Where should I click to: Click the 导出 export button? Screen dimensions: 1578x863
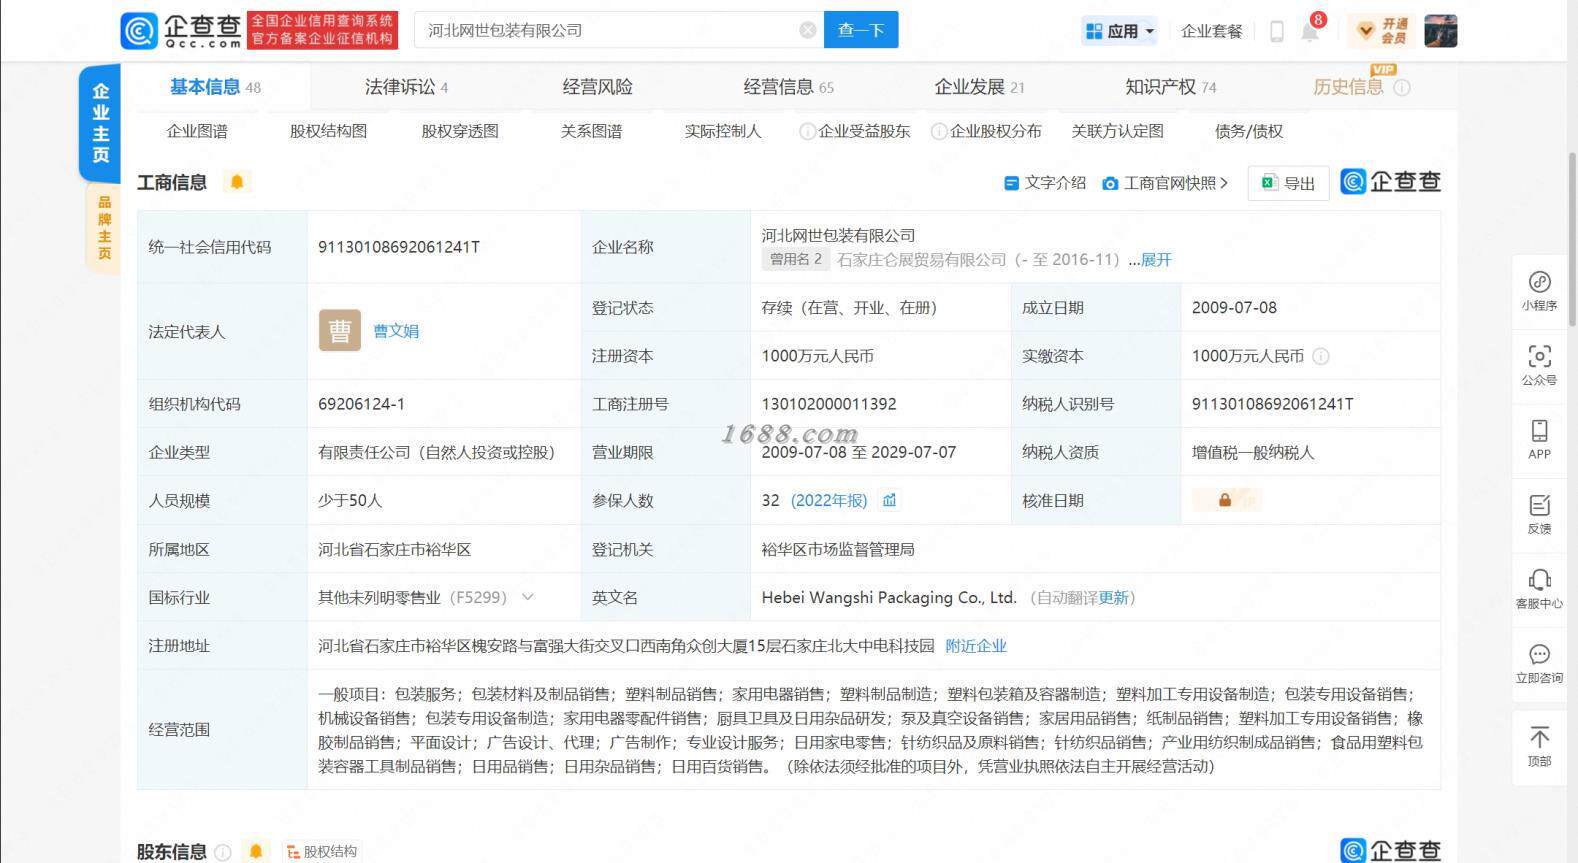coord(1288,183)
